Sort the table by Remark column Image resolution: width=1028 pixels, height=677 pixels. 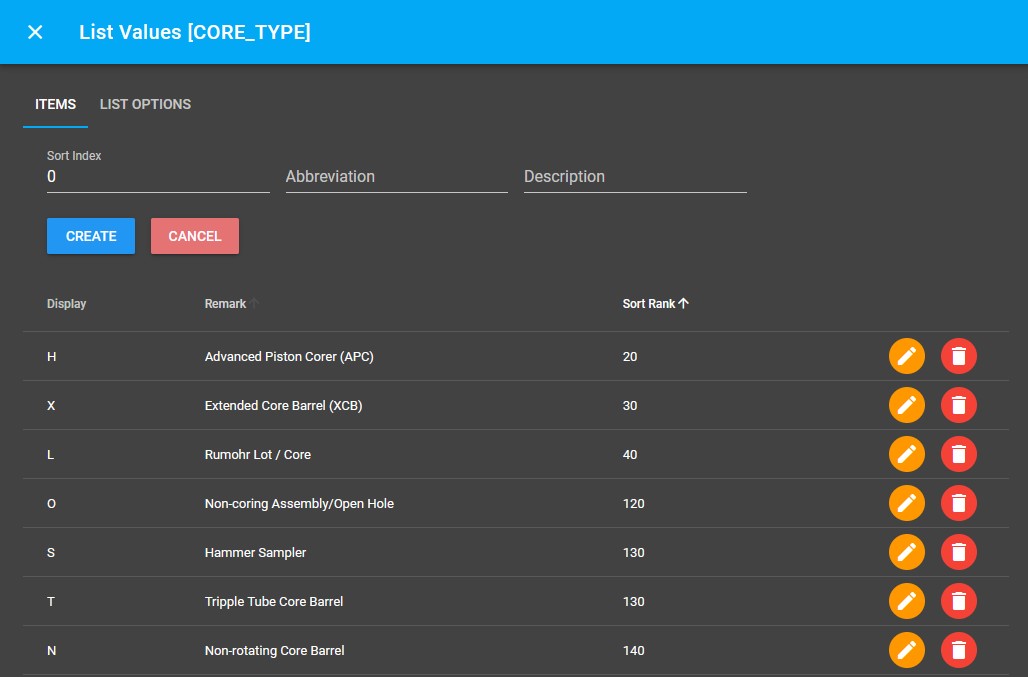coord(226,304)
